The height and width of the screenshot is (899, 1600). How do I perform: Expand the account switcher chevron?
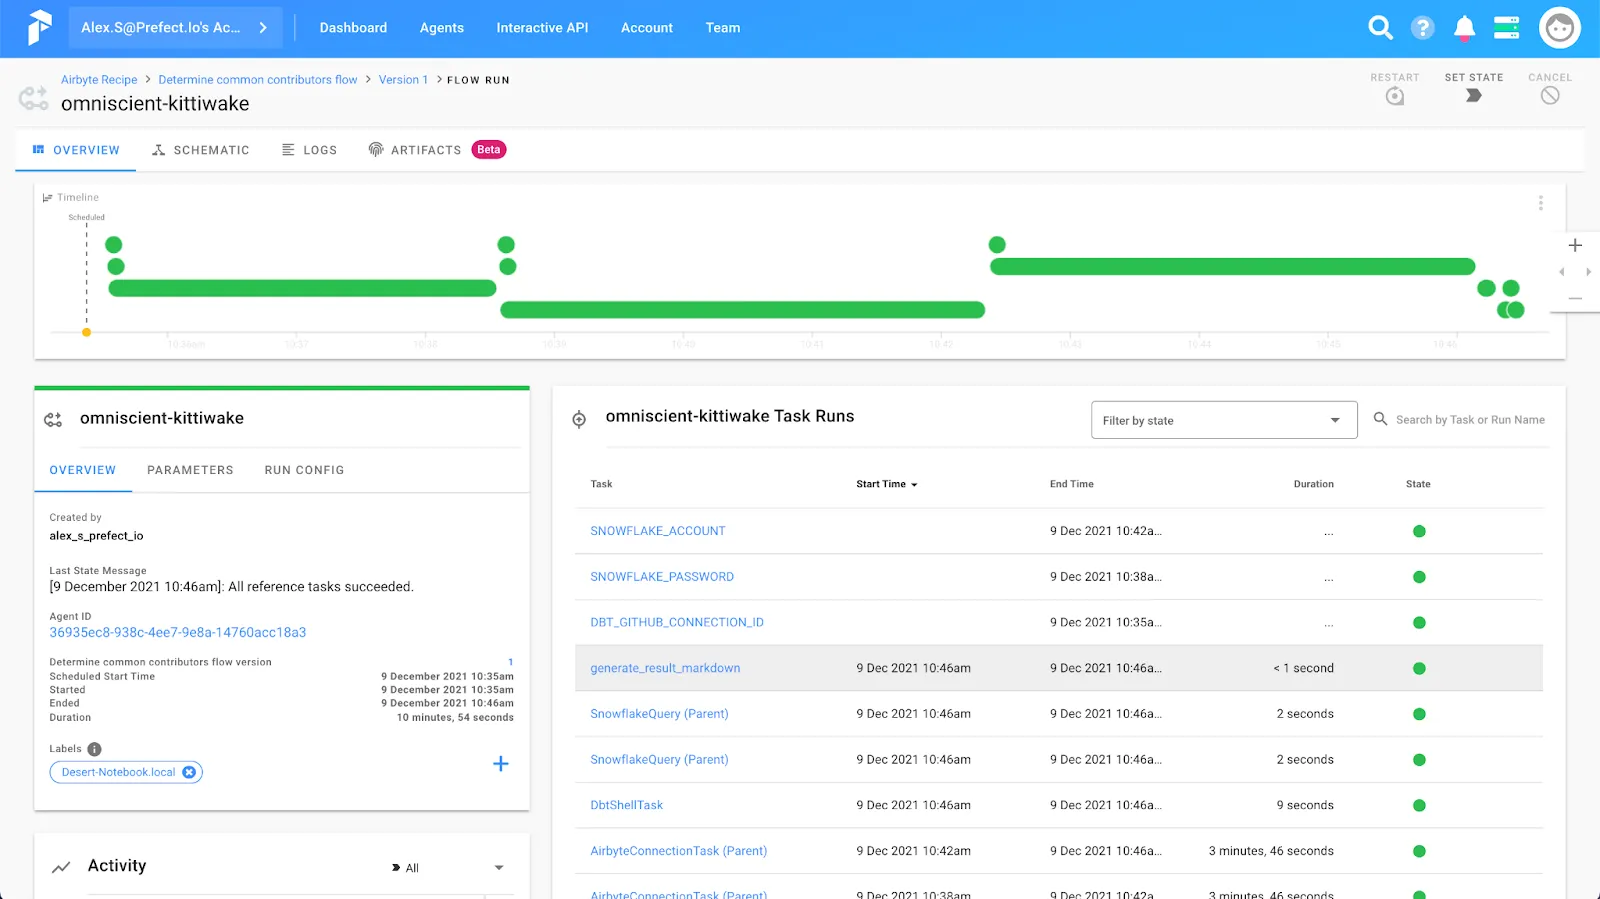point(263,28)
